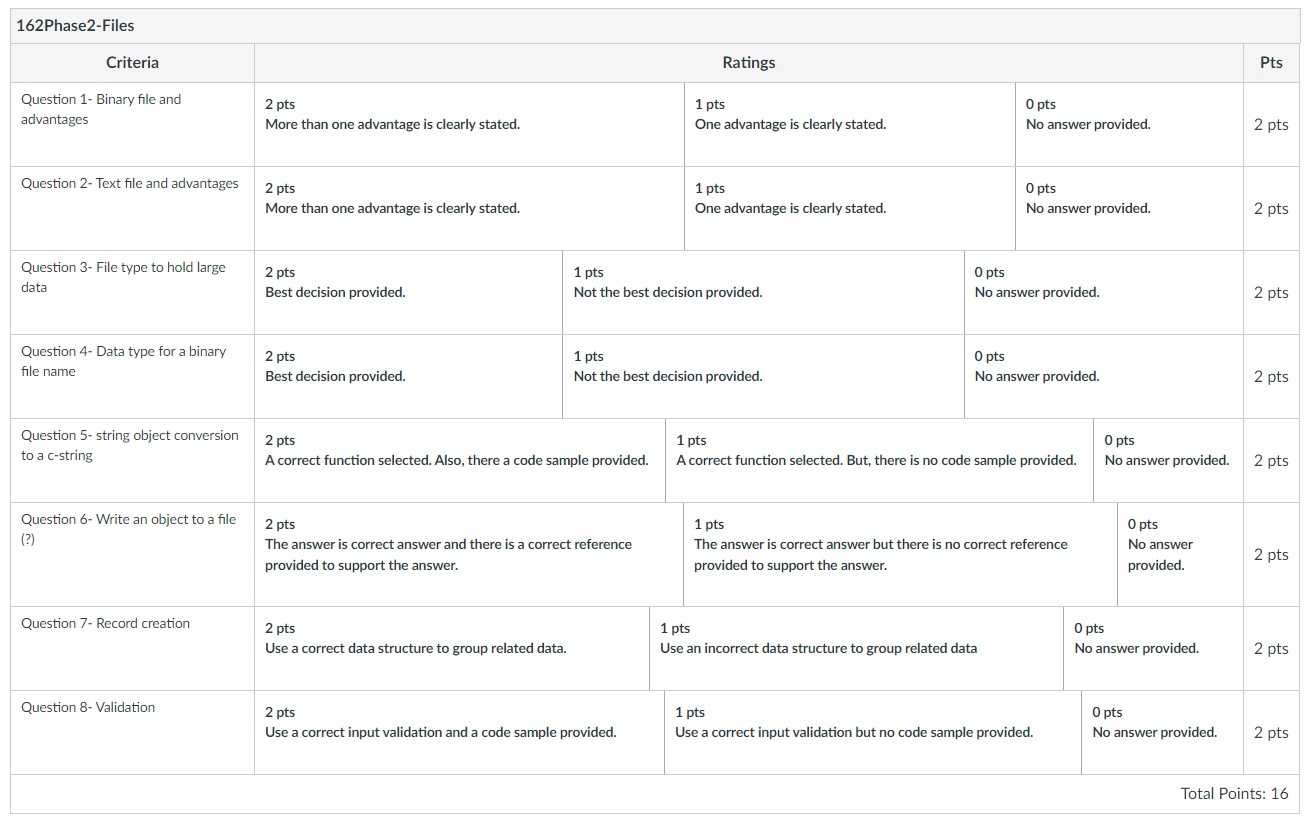
Task: Choose 2 pts code sample rating Question 5
Action: pyautogui.click(x=460, y=460)
